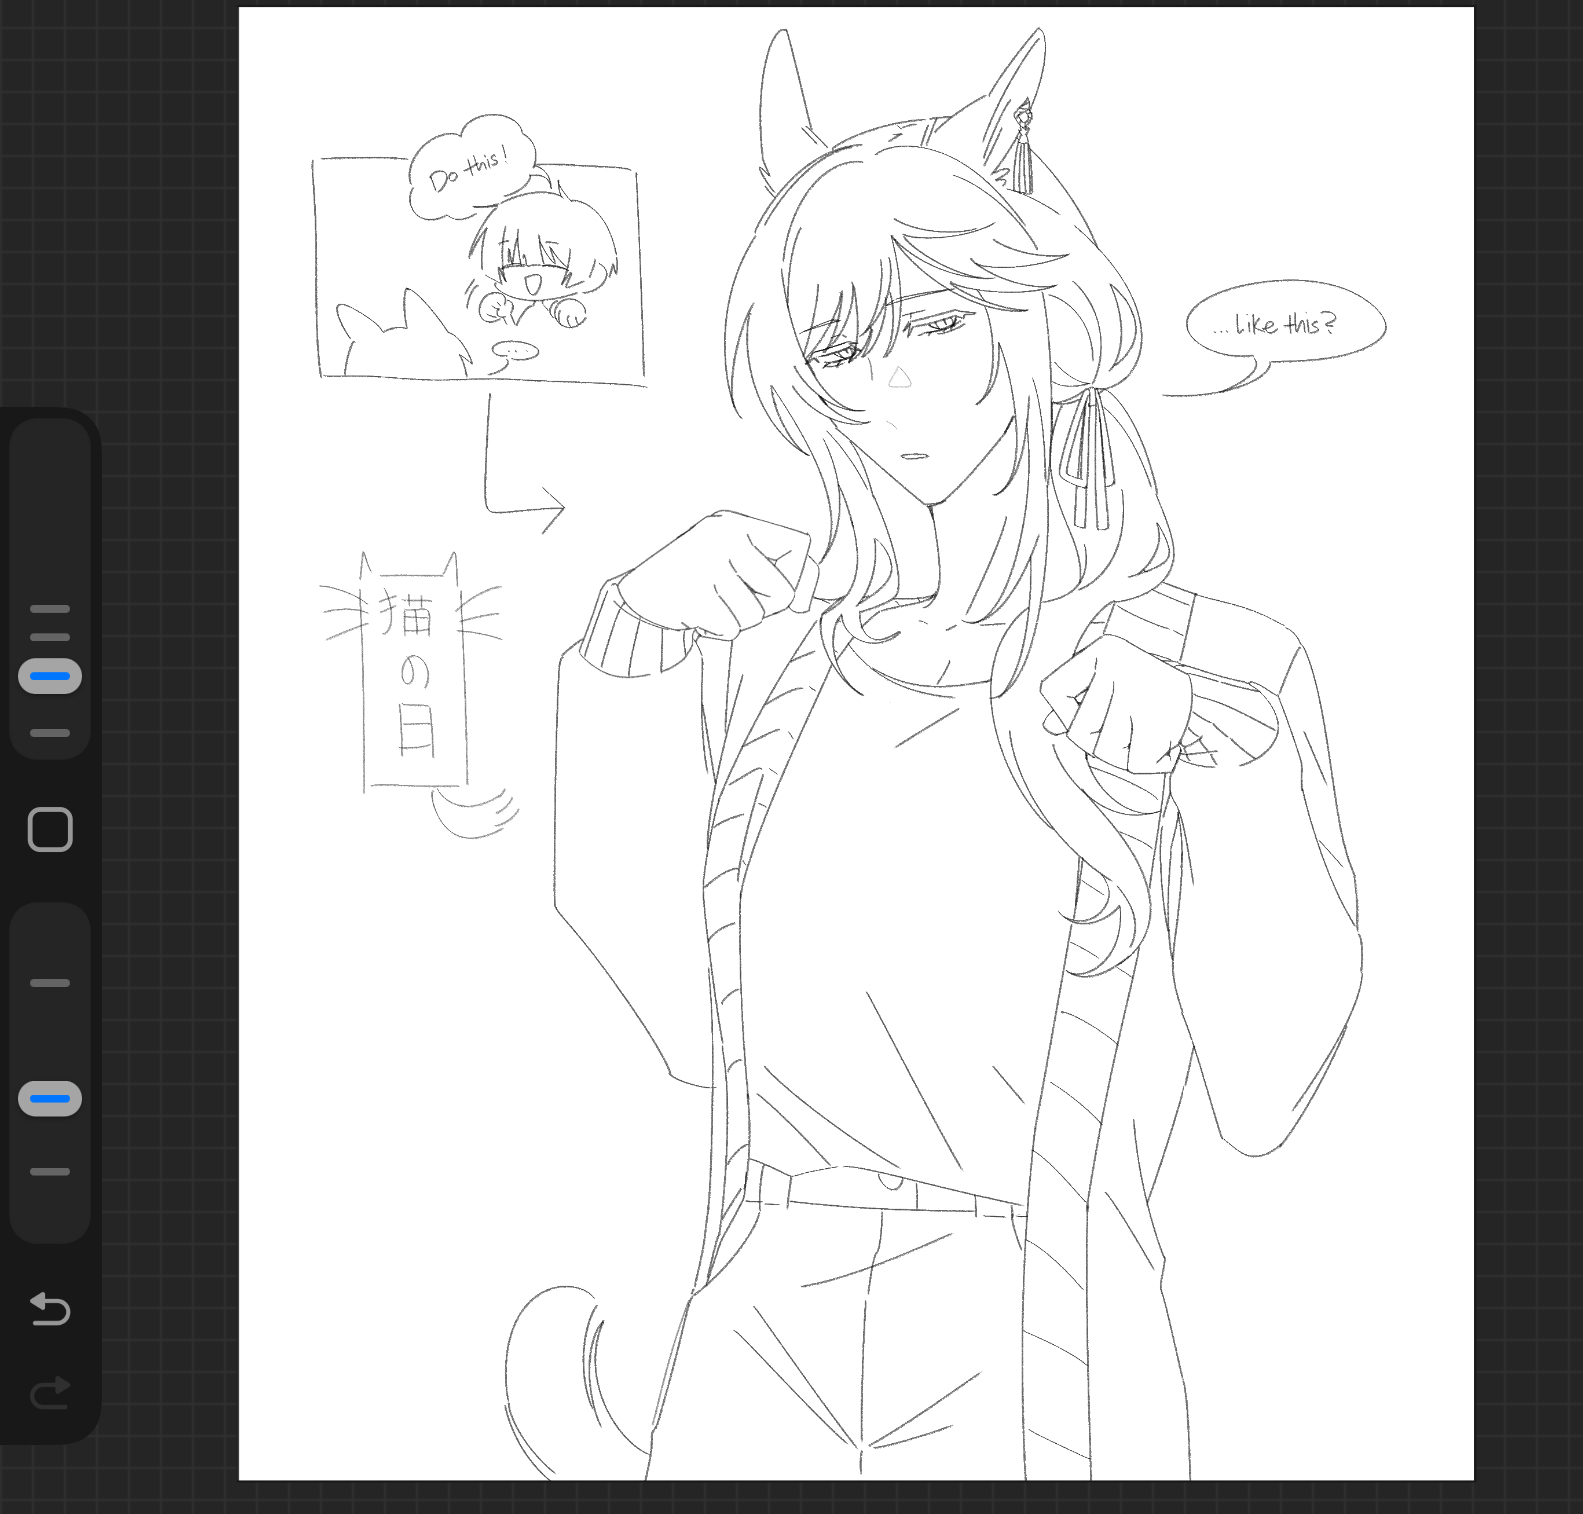
Task: Click the lowest notch below brush size thumb
Action: point(50,733)
